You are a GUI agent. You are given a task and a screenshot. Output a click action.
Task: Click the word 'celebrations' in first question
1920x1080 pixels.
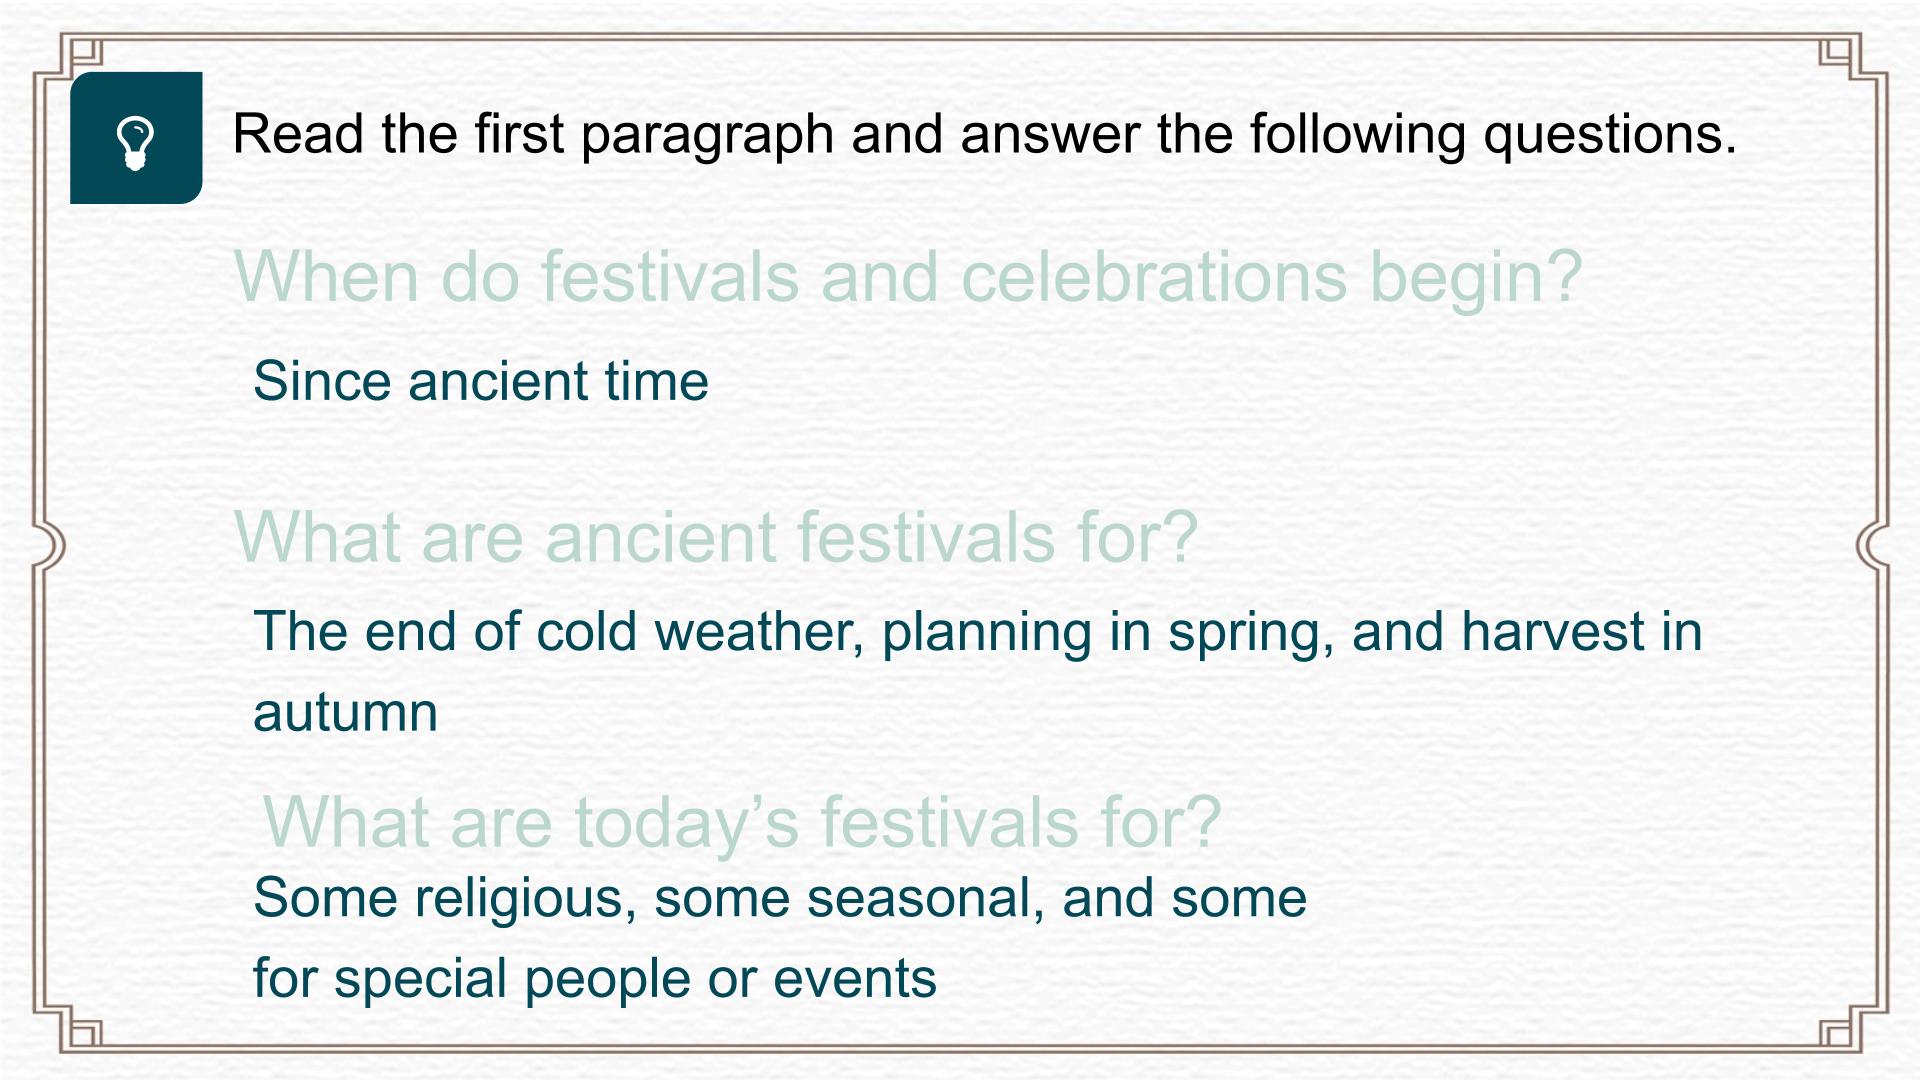point(1154,277)
